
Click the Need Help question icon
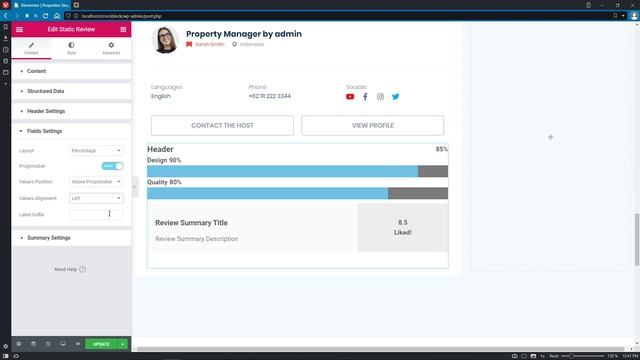(x=82, y=269)
